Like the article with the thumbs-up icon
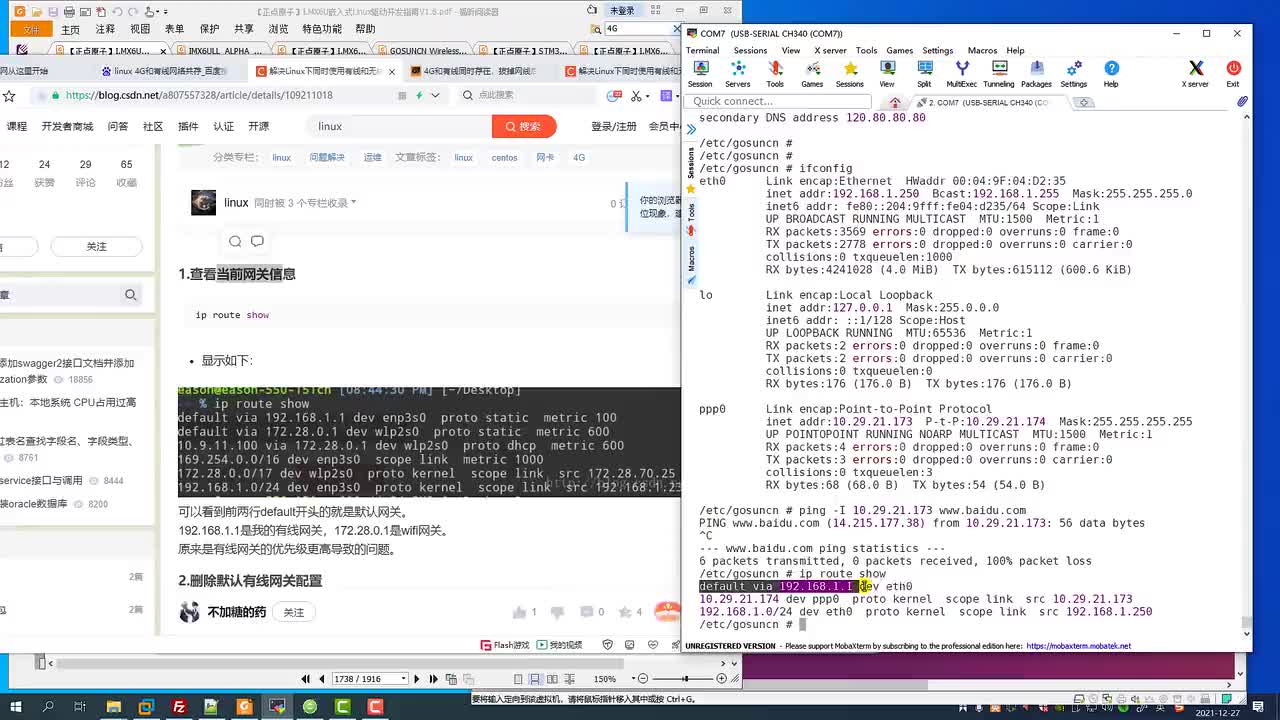 pyautogui.click(x=519, y=612)
